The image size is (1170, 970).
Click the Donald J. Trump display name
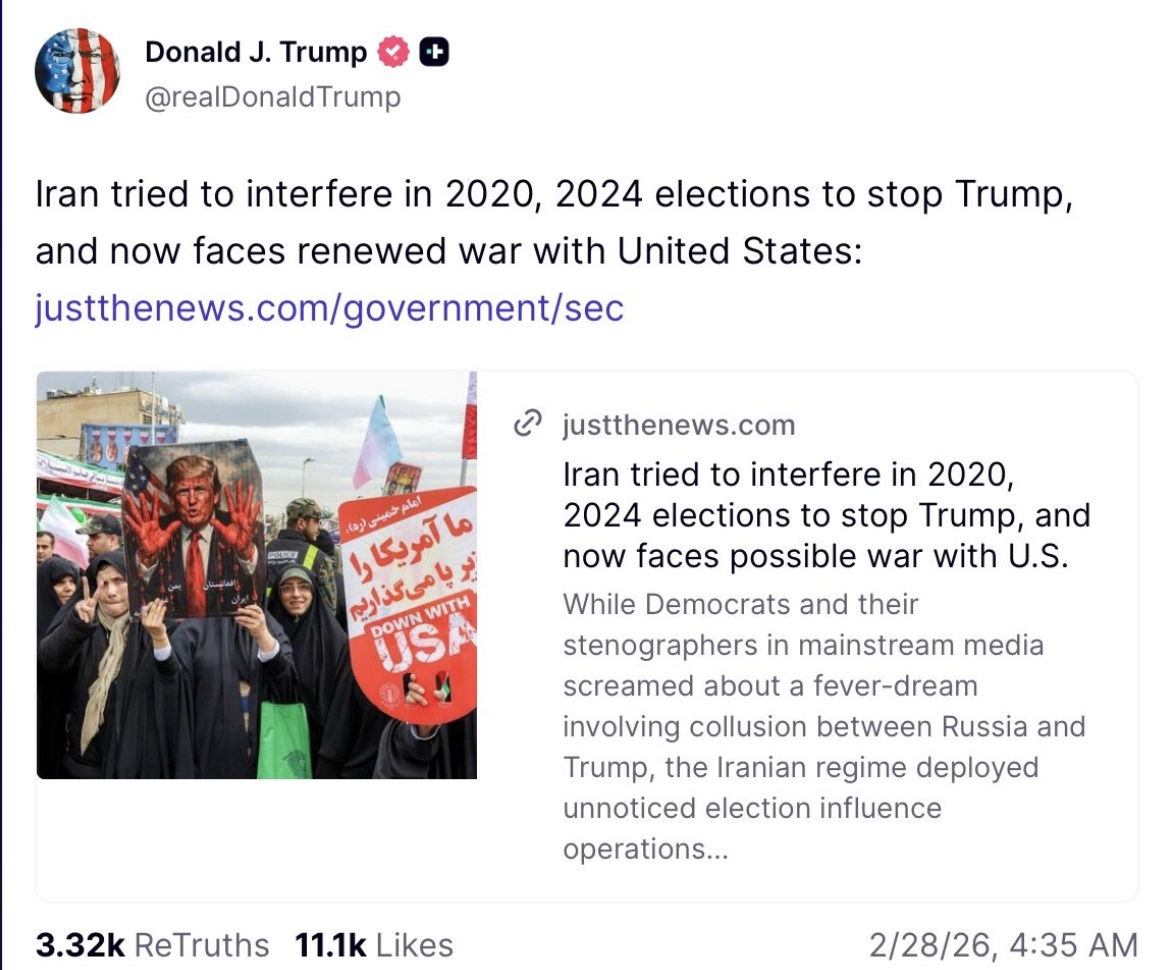256,53
